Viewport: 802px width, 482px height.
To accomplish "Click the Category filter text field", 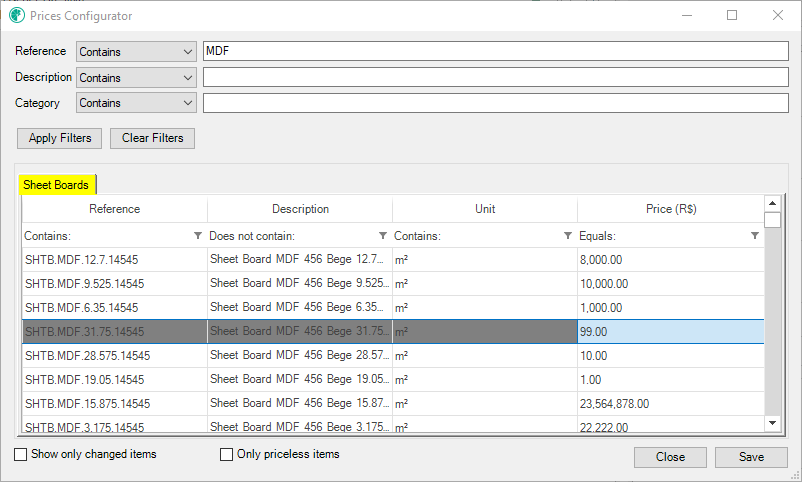I will pyautogui.click(x=496, y=103).
